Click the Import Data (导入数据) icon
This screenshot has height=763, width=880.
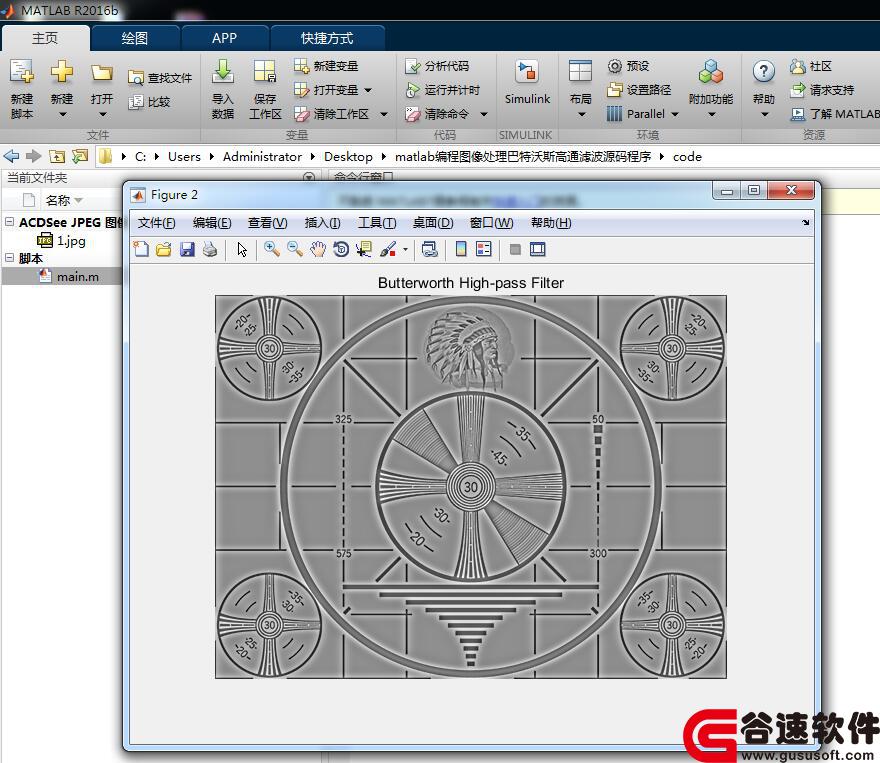click(223, 71)
